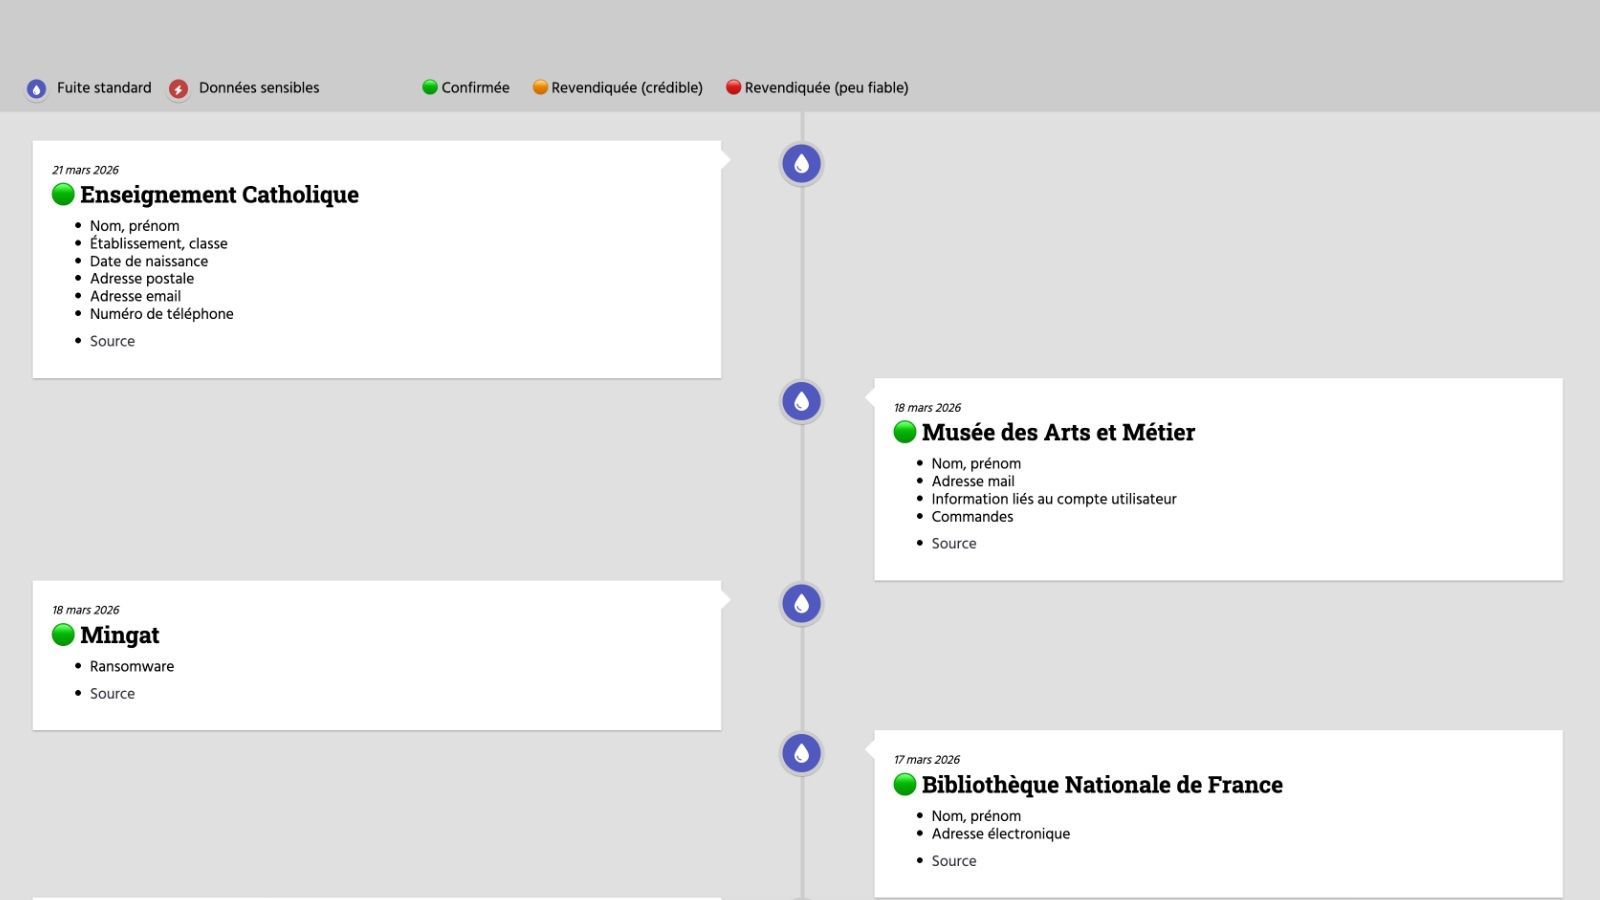The image size is (1600, 900).
Task: Click green dot beside Bibliothèque Nationale de France
Action: pos(904,785)
